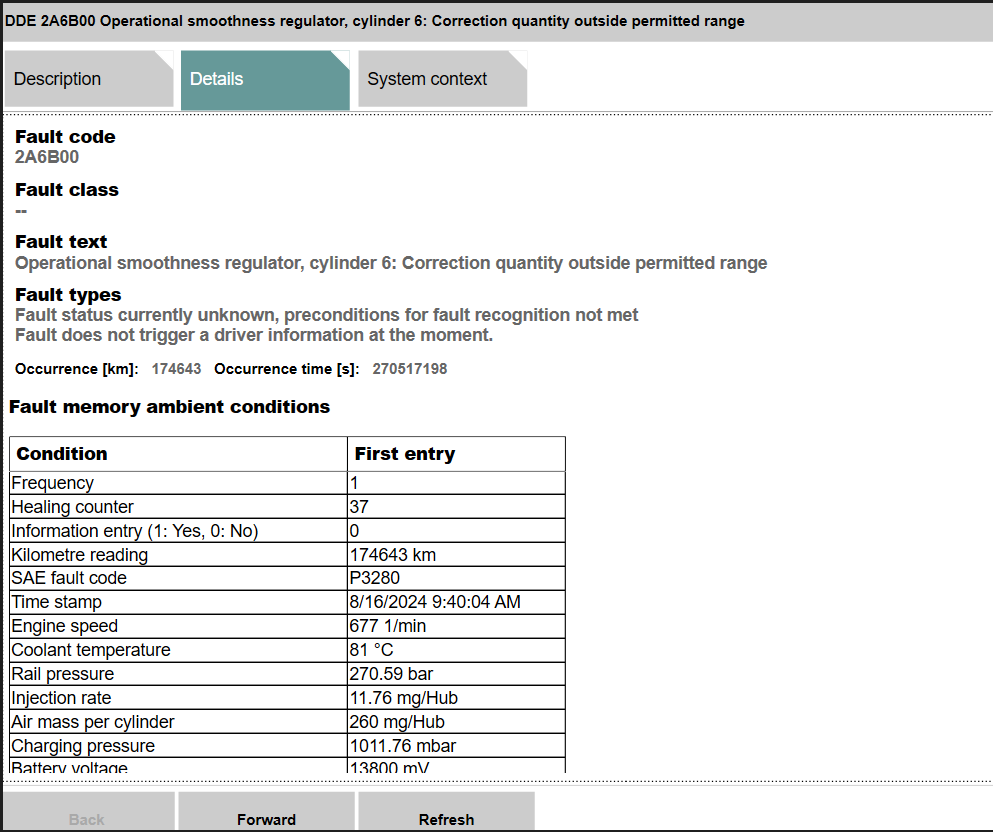Viewport: 993px width, 832px height.
Task: Click the Rail pressure row label
Action: pyautogui.click(x=63, y=674)
